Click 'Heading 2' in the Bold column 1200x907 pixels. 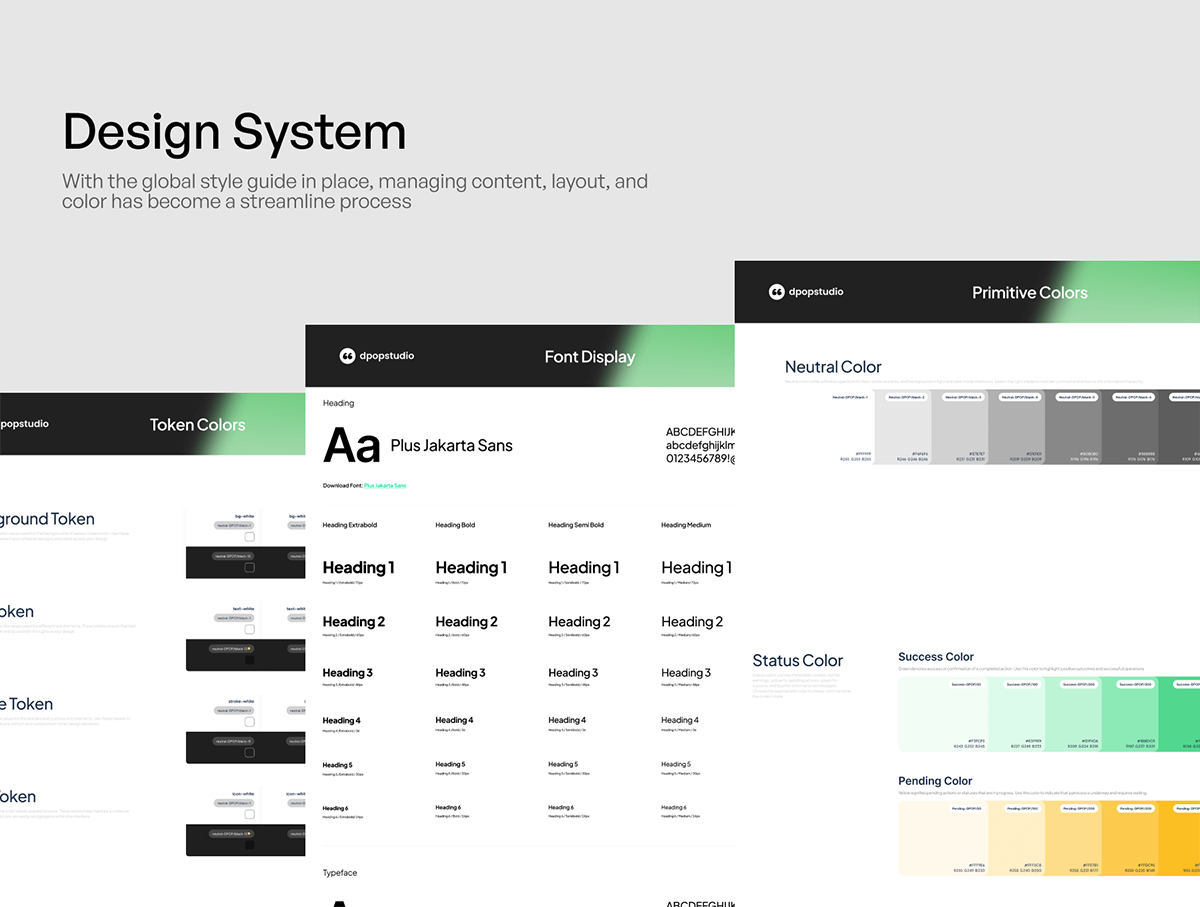pos(466,622)
